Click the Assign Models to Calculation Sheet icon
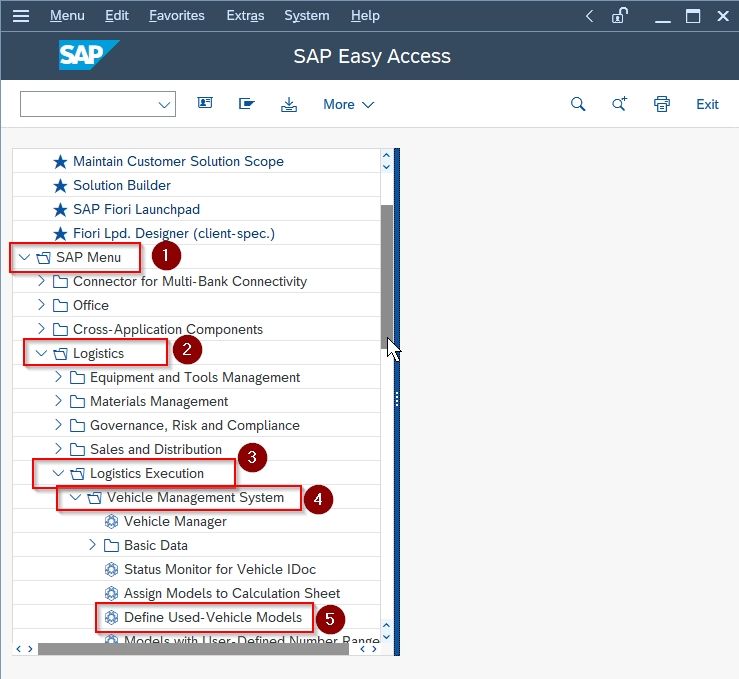Image resolution: width=739 pixels, height=679 pixels. (x=111, y=594)
